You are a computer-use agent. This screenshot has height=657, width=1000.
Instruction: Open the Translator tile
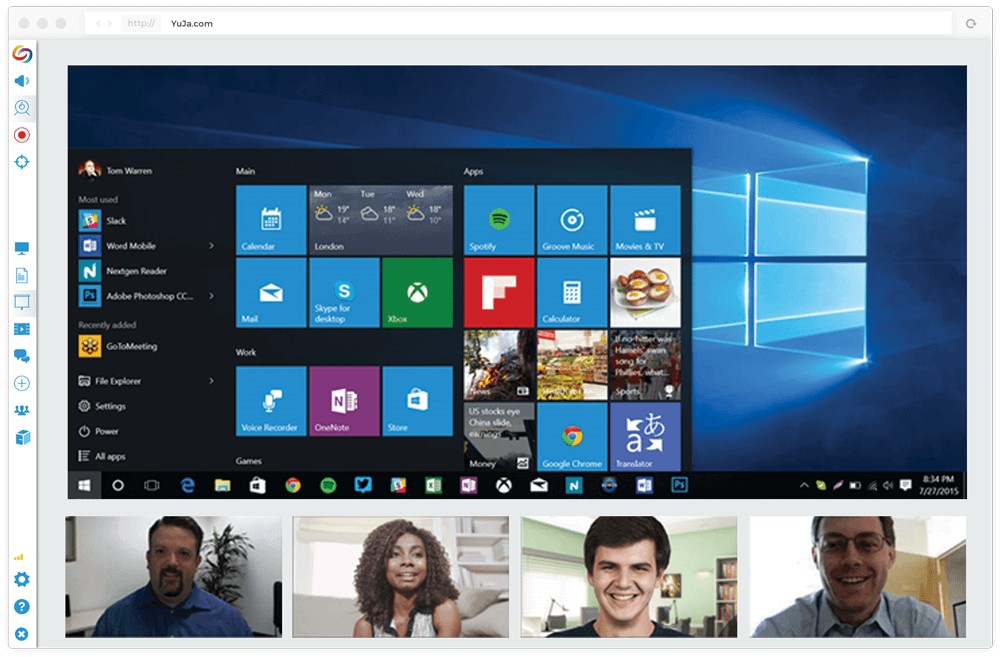(645, 437)
